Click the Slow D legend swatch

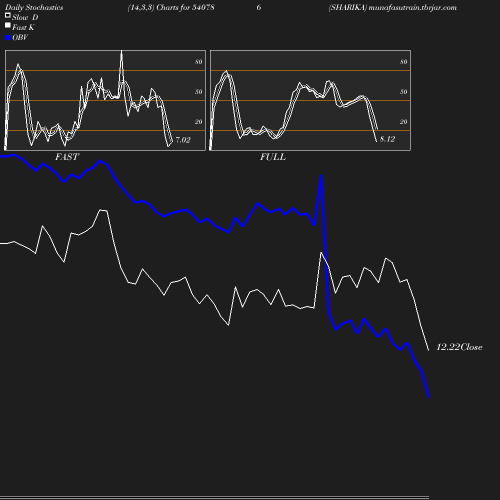point(8,15)
